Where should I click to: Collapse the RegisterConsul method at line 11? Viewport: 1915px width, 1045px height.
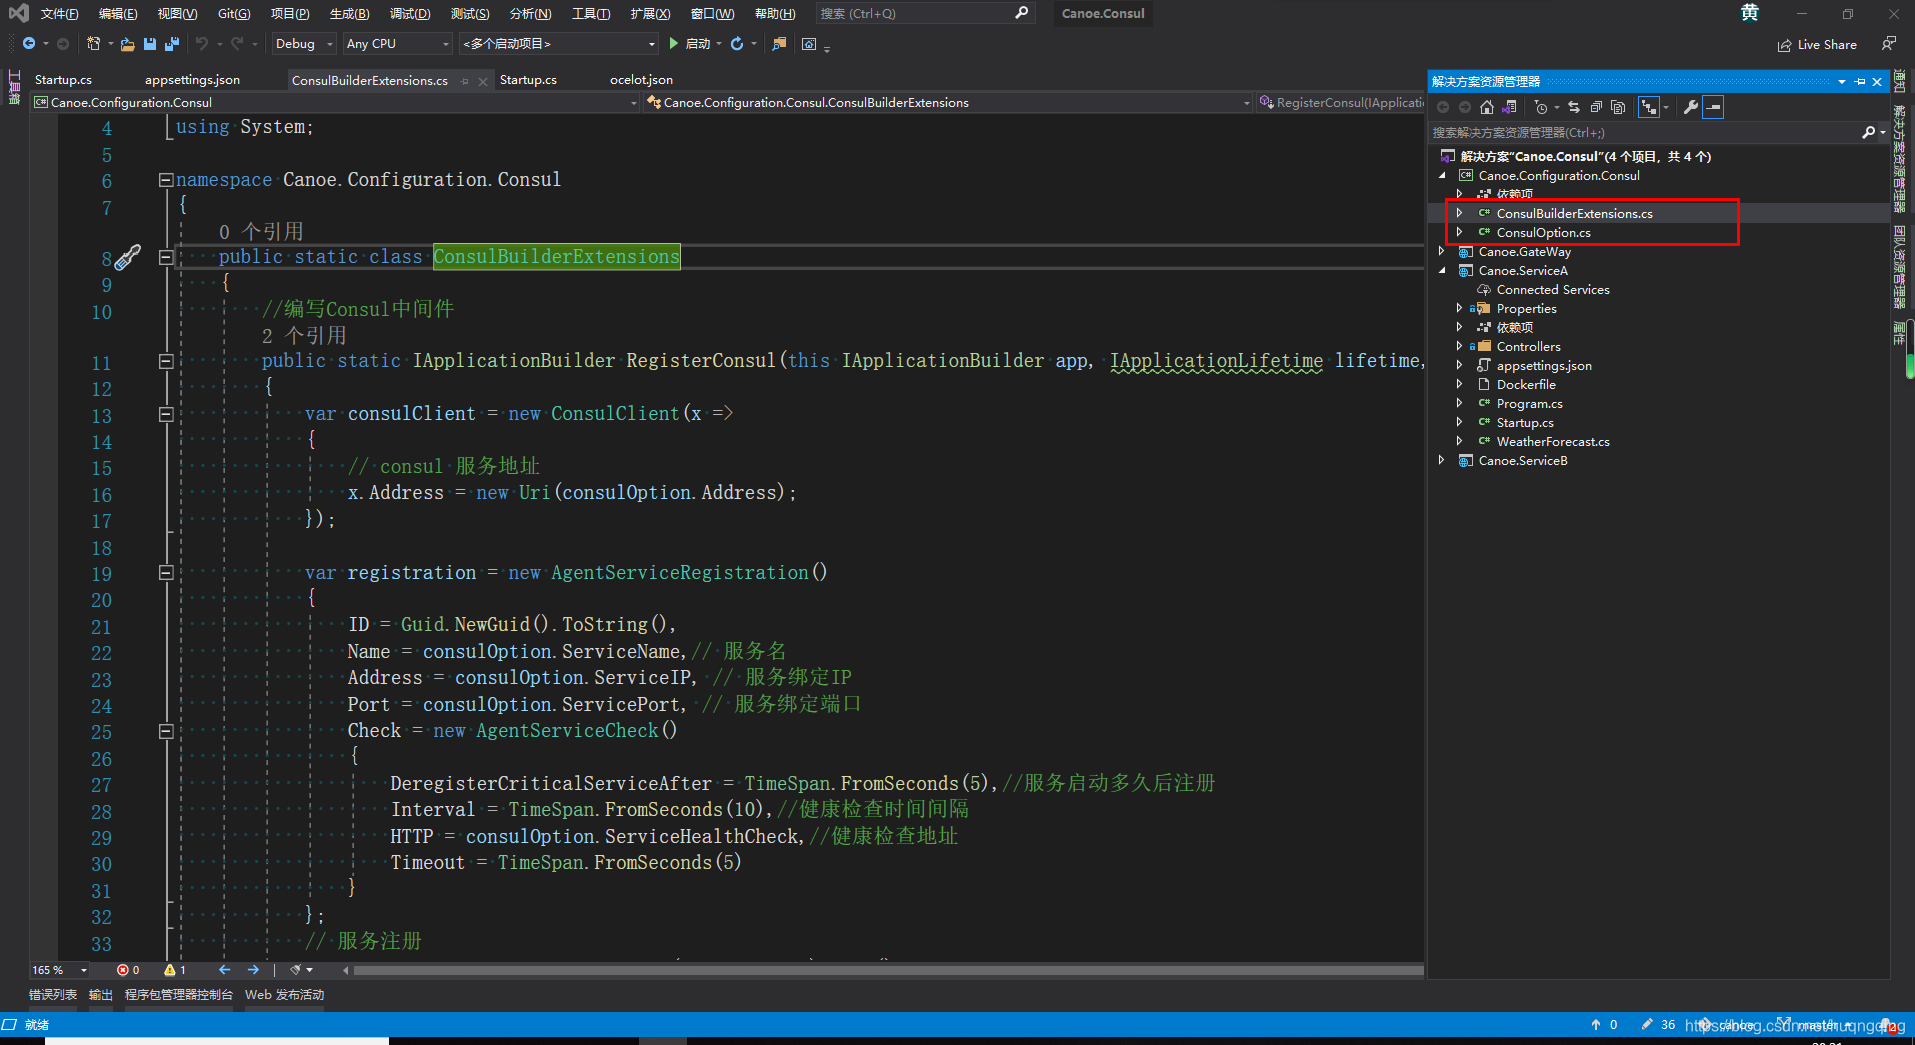pos(166,361)
